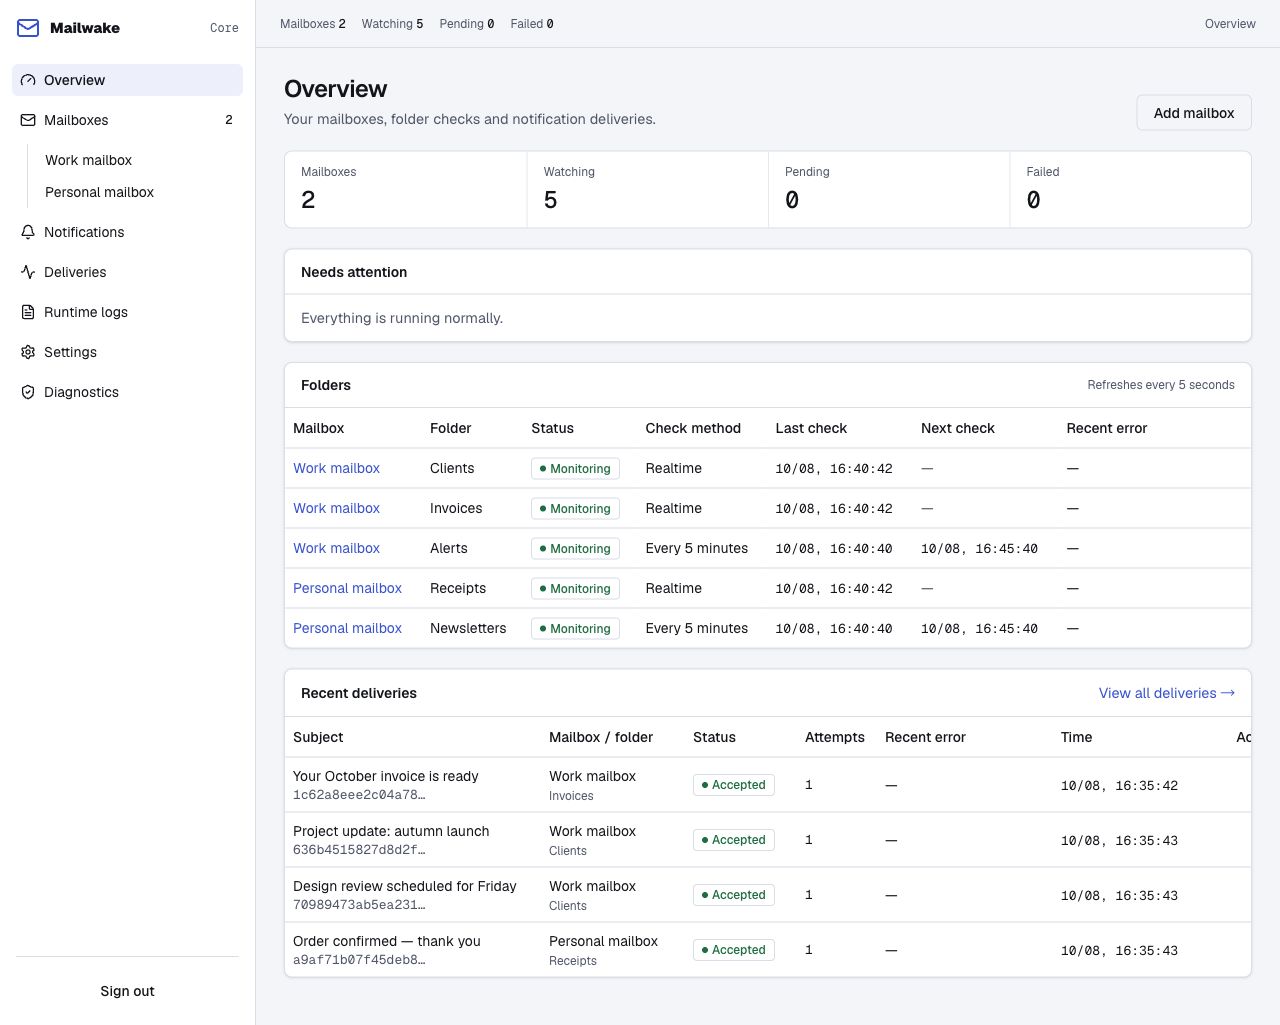Screen dimensions: 1280x1025
Task: Click the Diagnostics shield icon
Action: coord(28,392)
